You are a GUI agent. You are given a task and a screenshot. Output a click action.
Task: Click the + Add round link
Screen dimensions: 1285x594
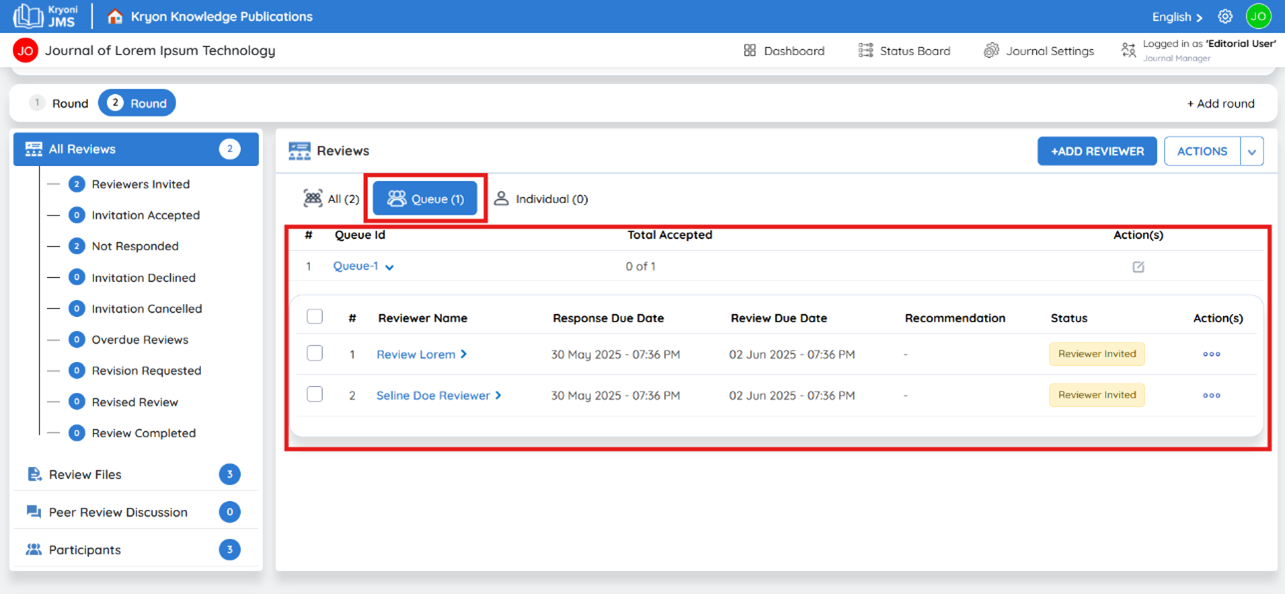click(x=1221, y=104)
